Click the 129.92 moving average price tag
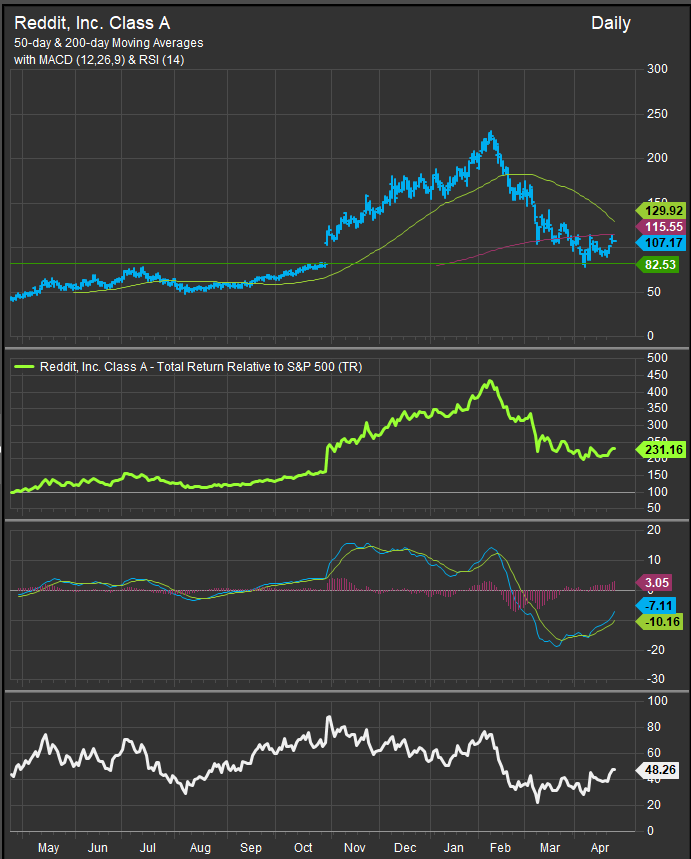691x859 pixels. [660, 211]
